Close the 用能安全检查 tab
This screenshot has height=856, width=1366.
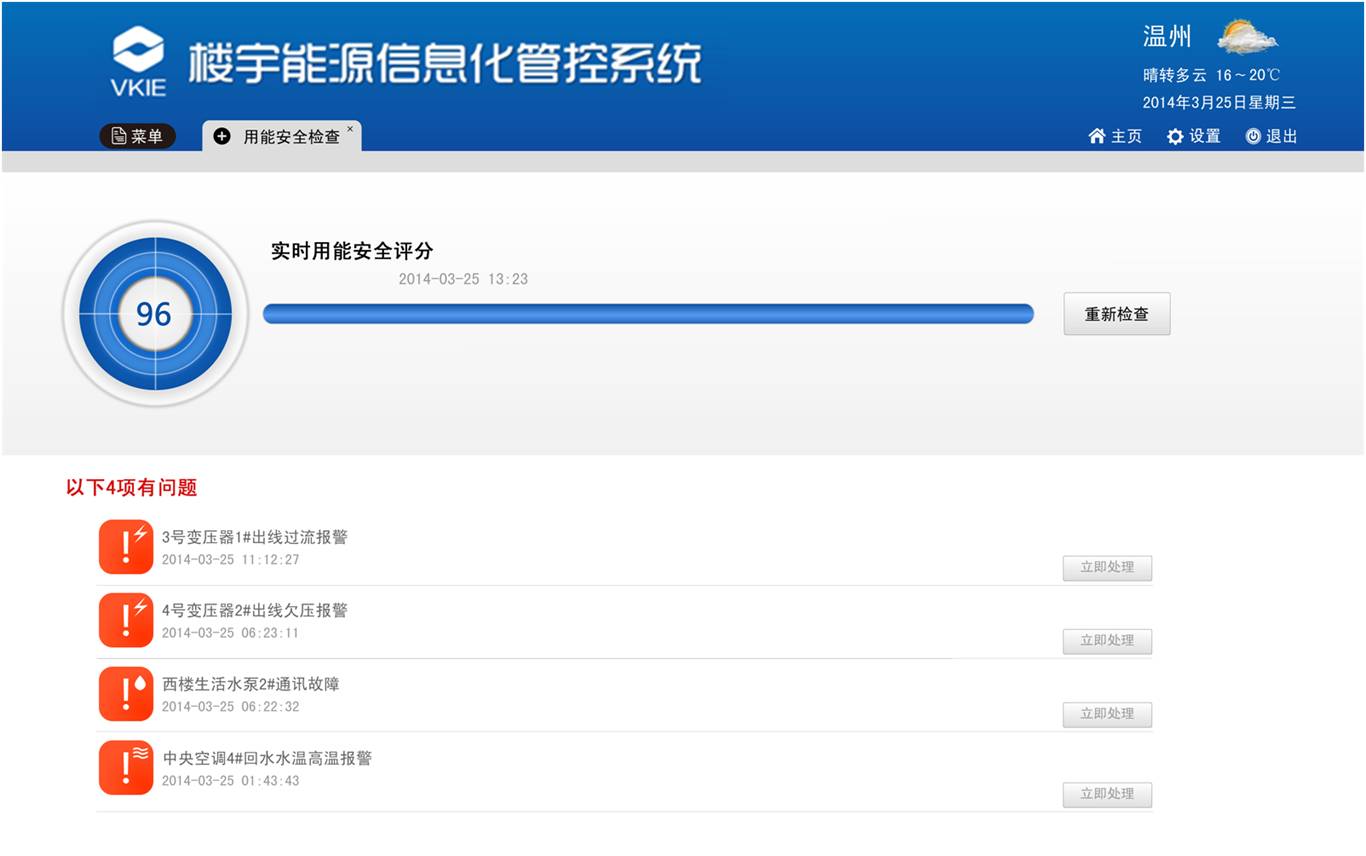pyautogui.click(x=350, y=129)
